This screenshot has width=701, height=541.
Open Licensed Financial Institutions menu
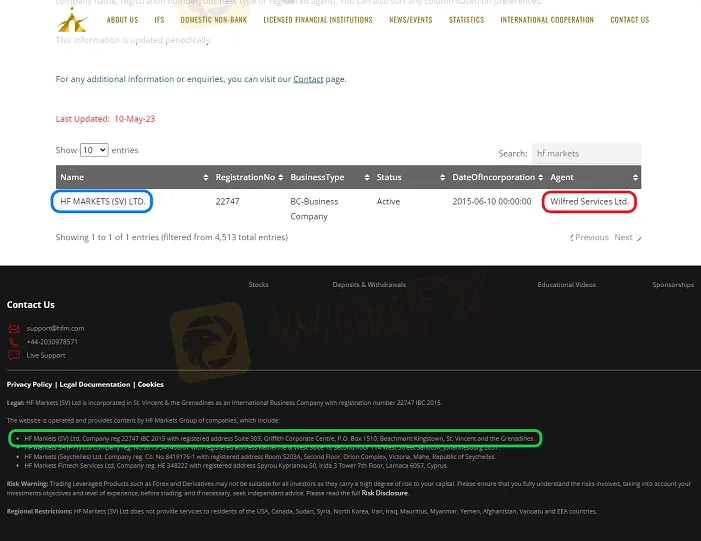point(318,20)
